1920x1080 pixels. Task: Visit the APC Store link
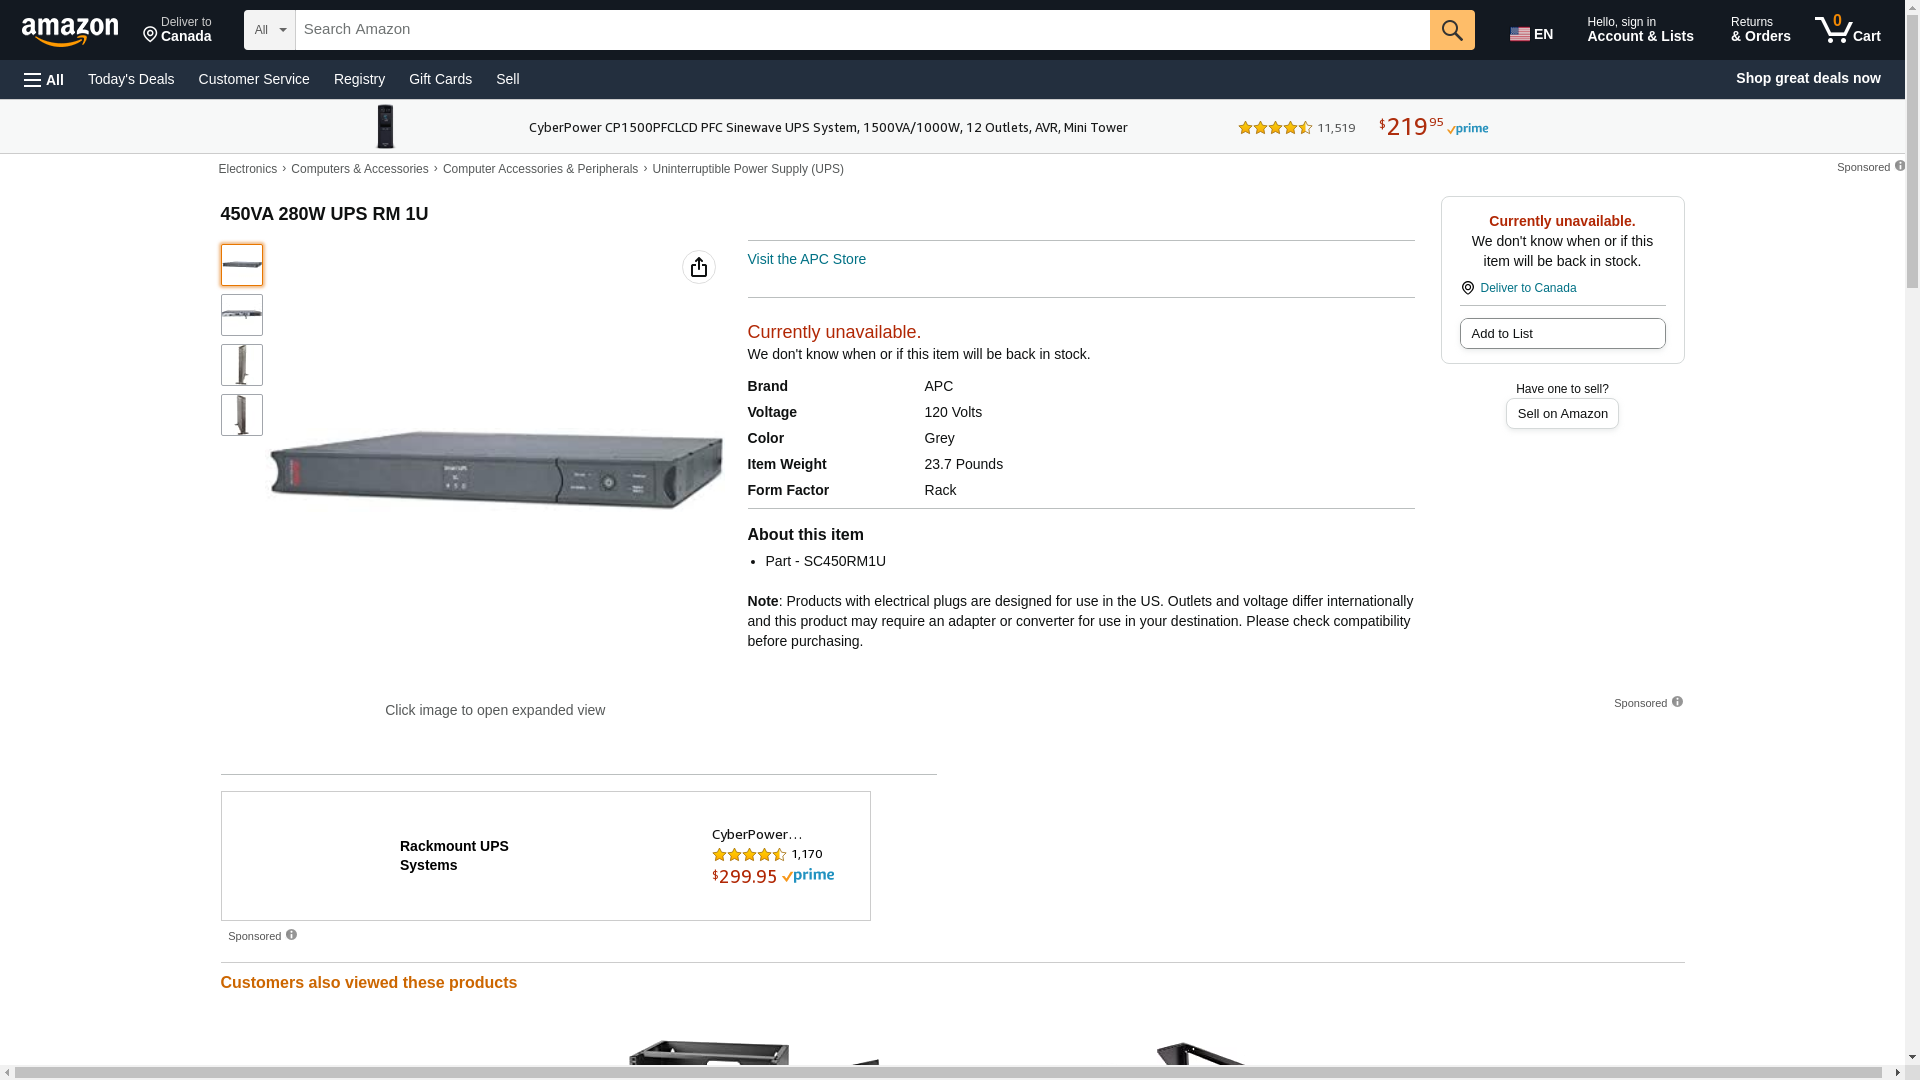(x=806, y=259)
